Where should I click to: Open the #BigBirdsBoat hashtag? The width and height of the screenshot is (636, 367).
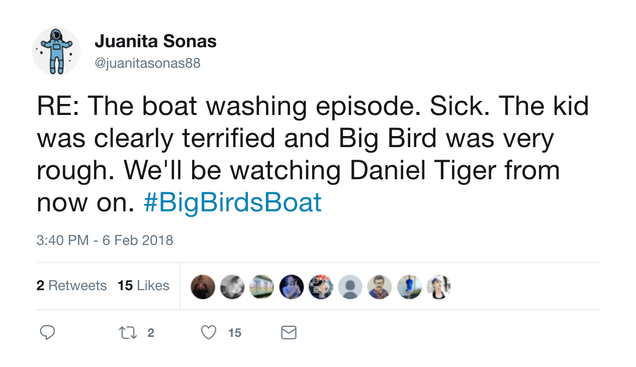pos(233,202)
